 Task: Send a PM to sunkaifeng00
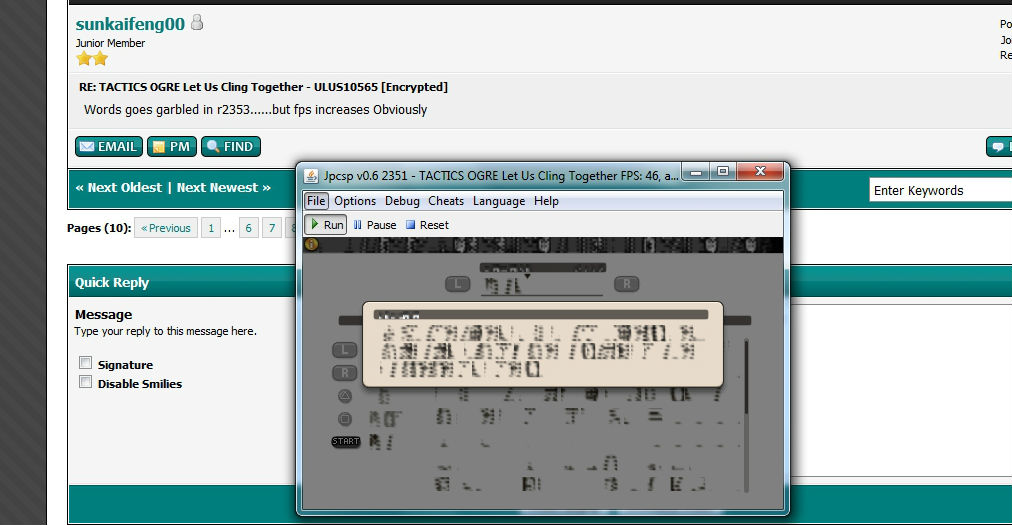(172, 147)
